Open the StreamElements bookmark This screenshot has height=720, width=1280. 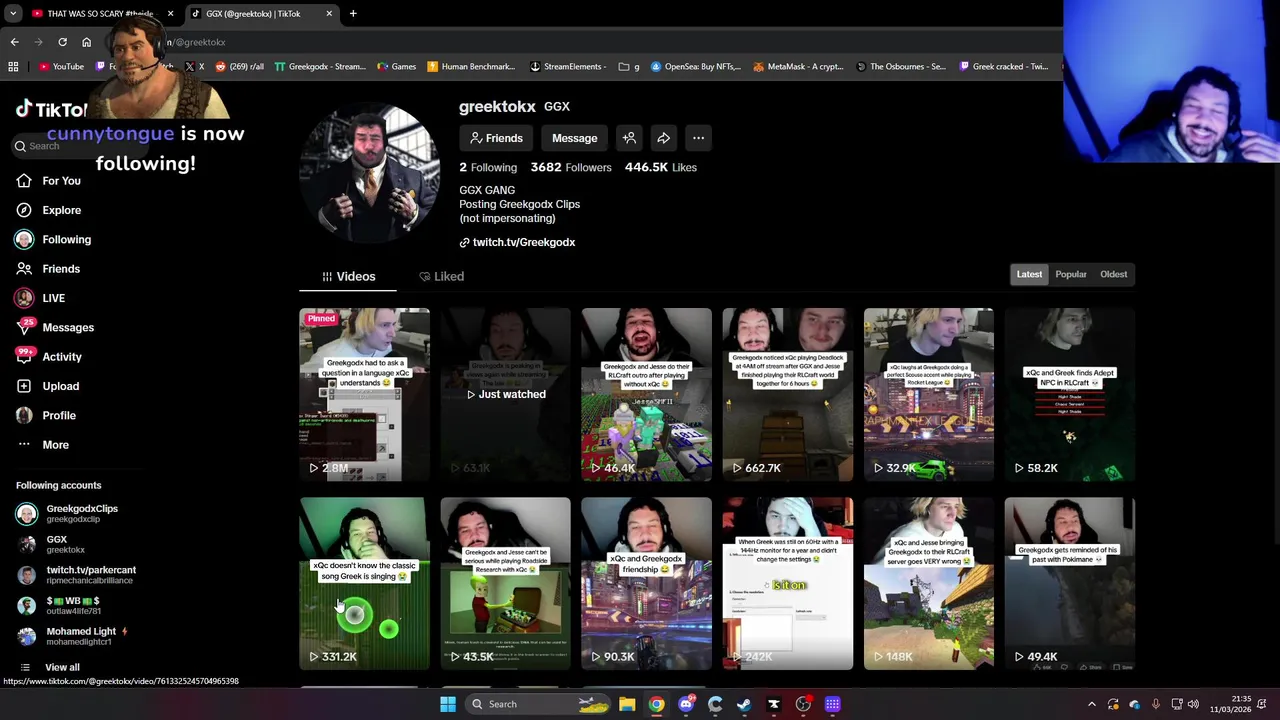tap(567, 66)
